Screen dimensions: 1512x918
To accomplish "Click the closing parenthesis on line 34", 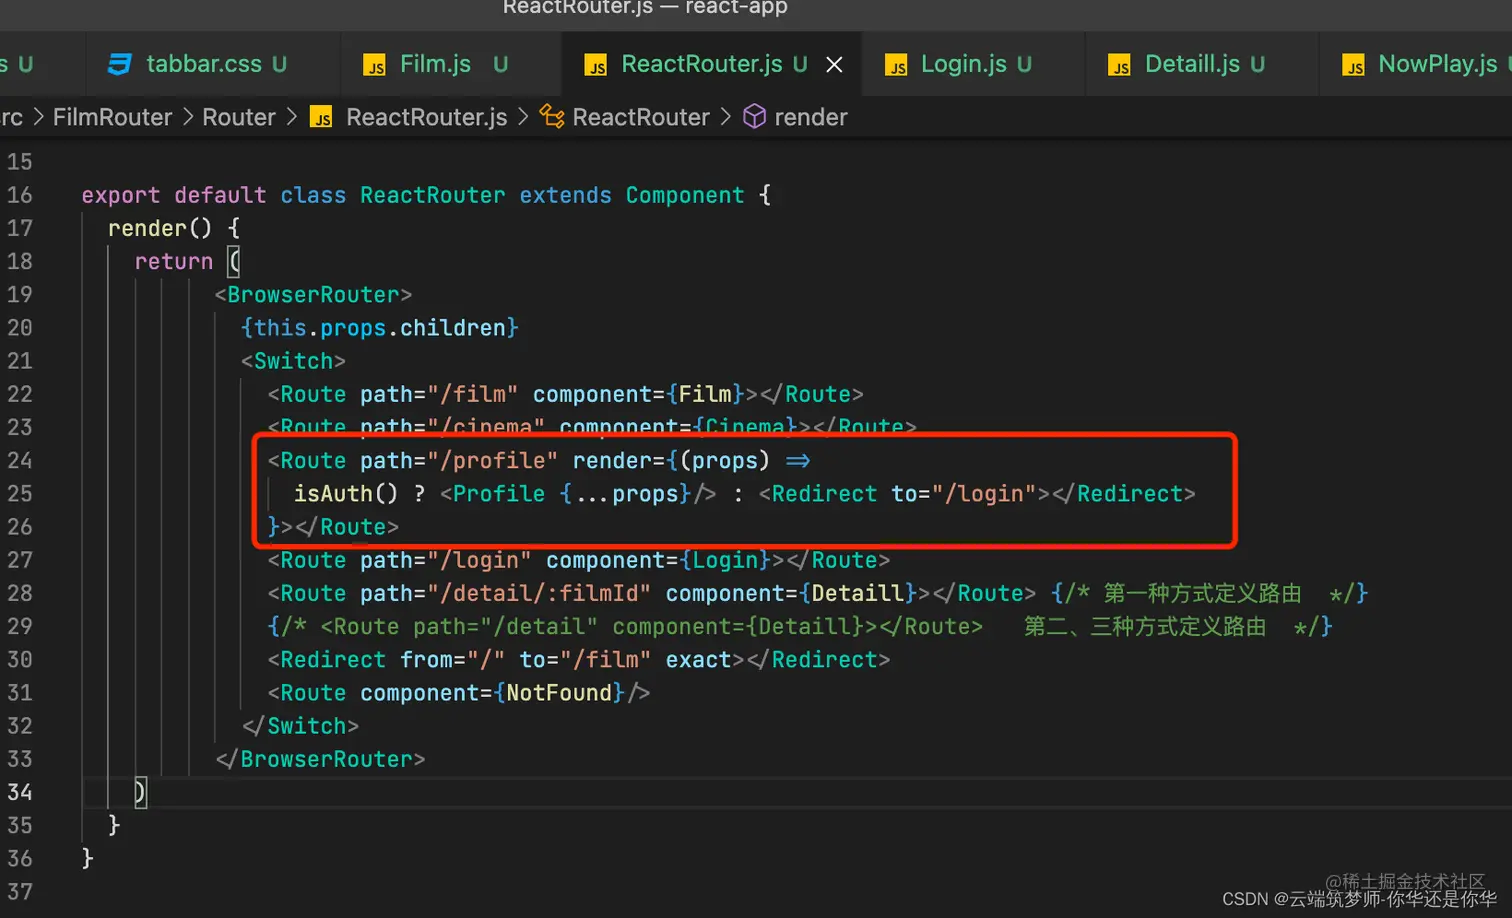I will [x=140, y=792].
